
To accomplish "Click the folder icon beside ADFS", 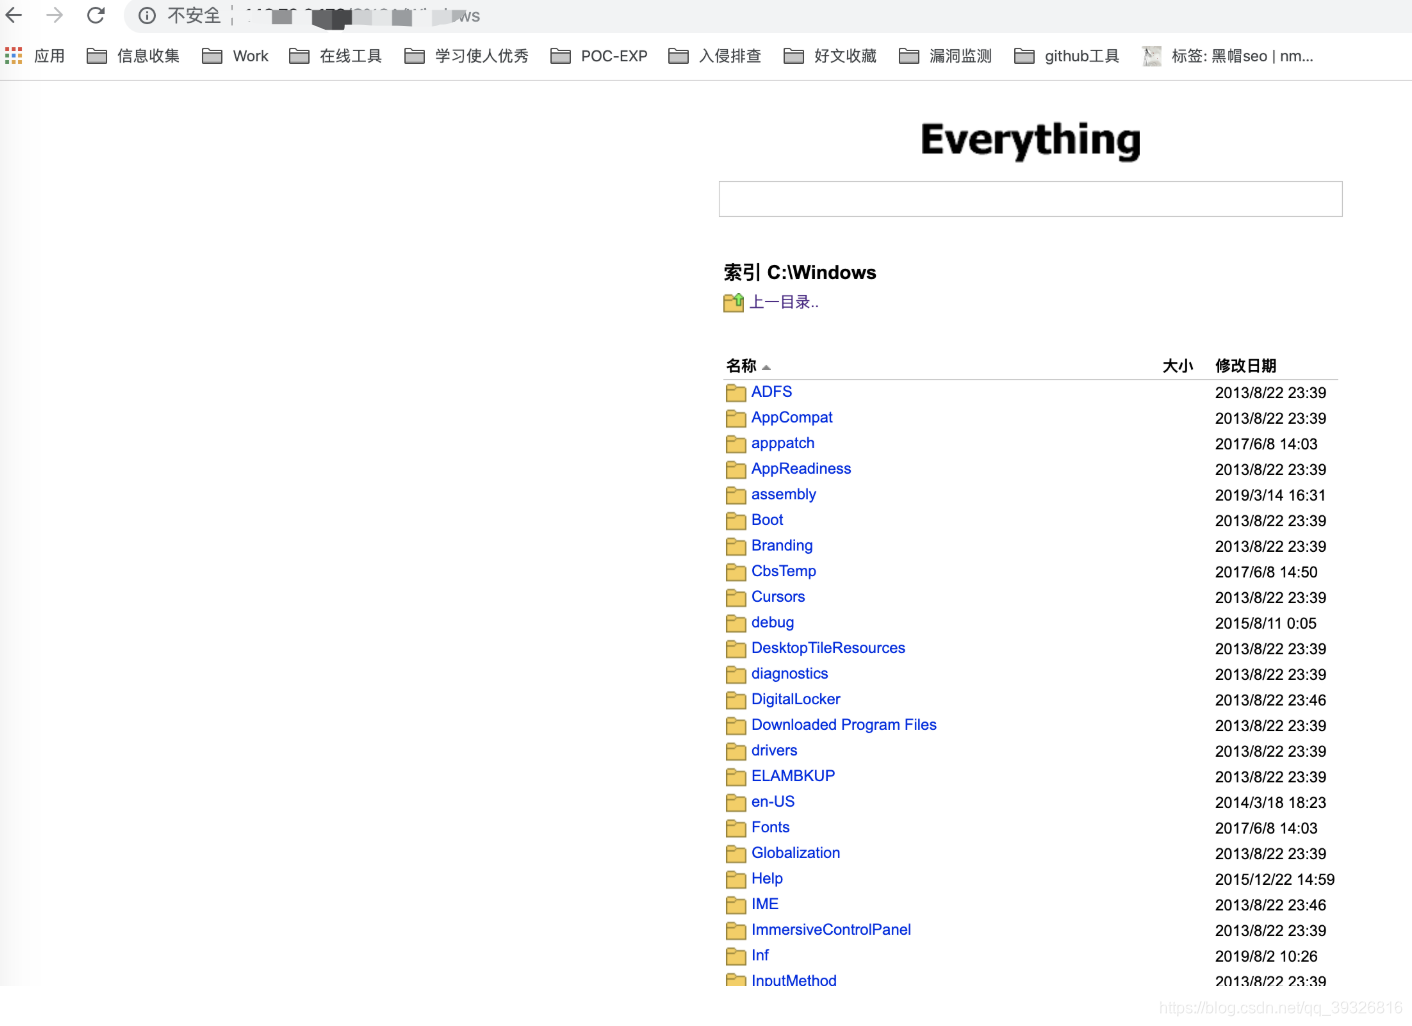I will (736, 393).
